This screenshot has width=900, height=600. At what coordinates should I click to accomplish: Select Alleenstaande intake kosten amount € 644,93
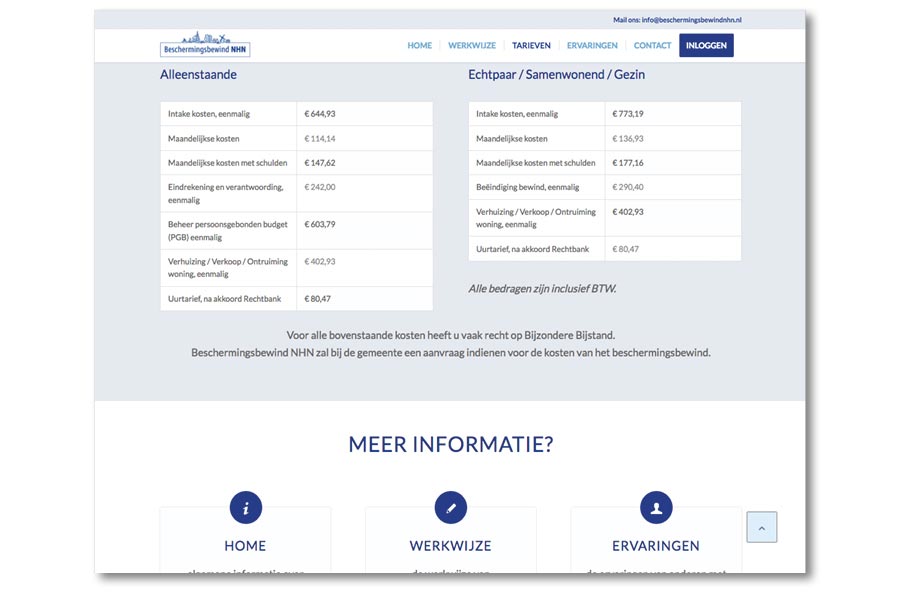tap(320, 114)
